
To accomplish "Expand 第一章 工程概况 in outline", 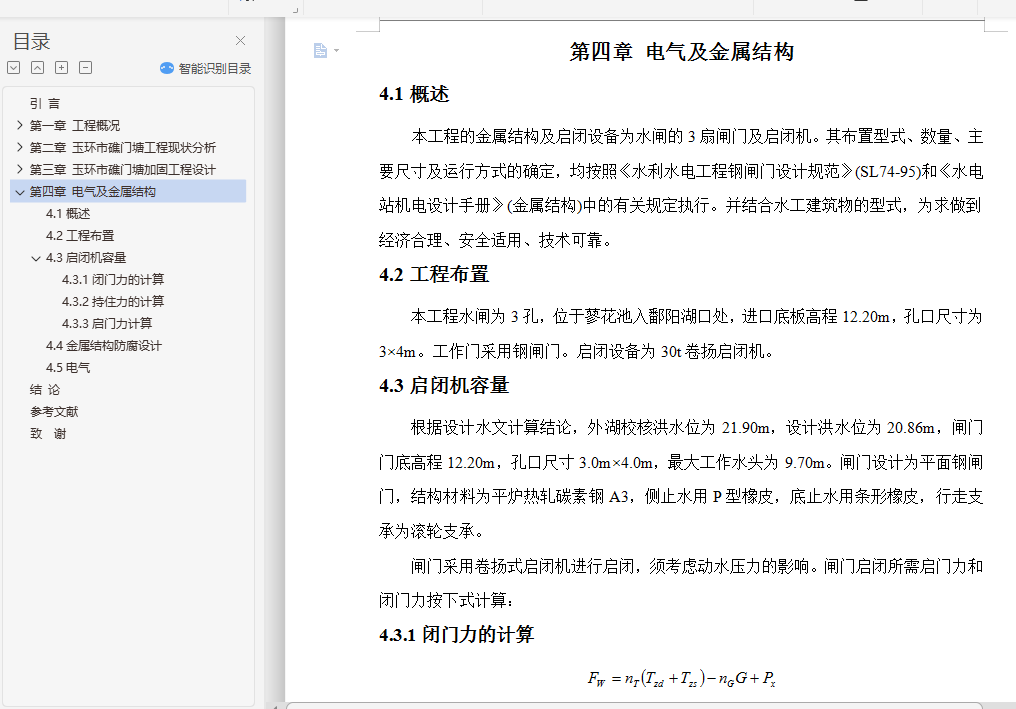I will point(19,125).
